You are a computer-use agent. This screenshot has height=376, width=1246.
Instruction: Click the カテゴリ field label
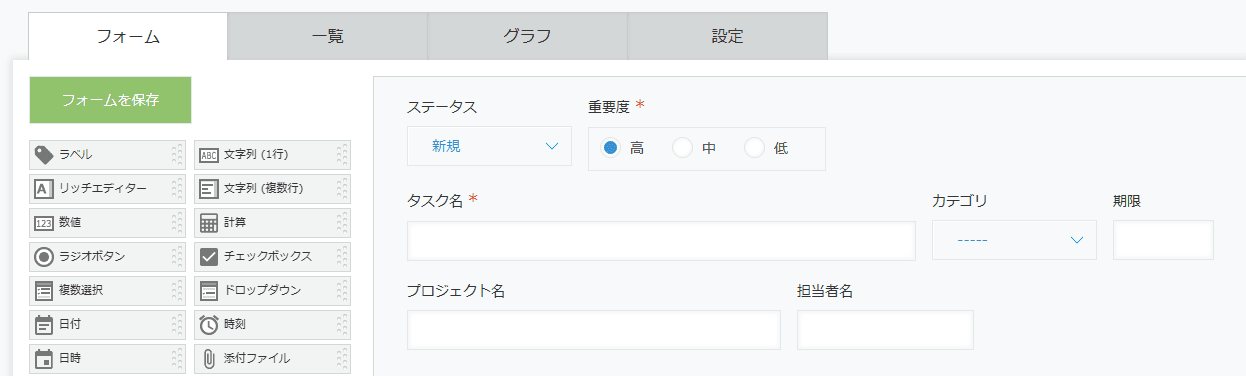pos(960,201)
